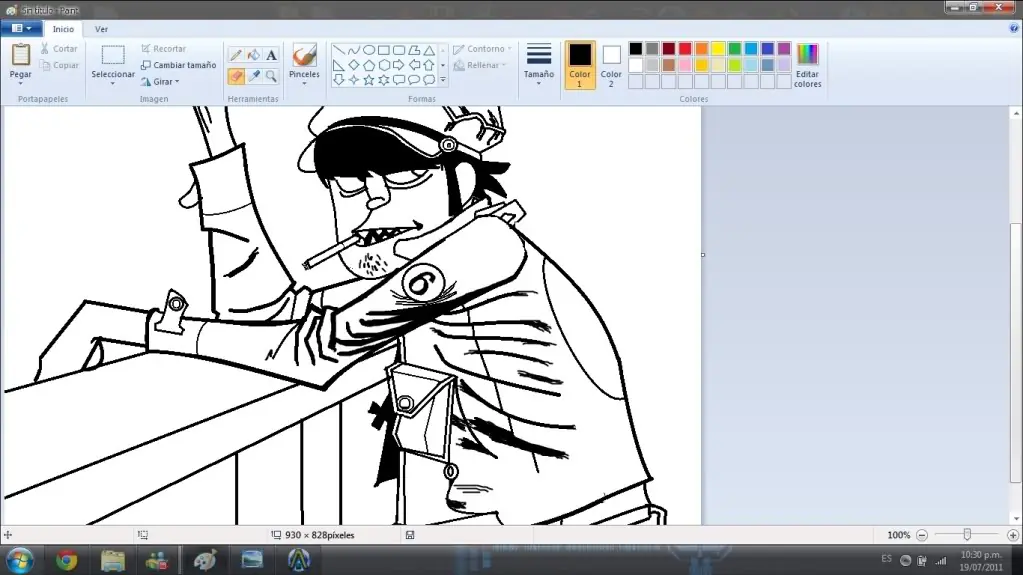Expand the Seleccionar dropdown
This screenshot has height=575, width=1023.
tap(113, 84)
